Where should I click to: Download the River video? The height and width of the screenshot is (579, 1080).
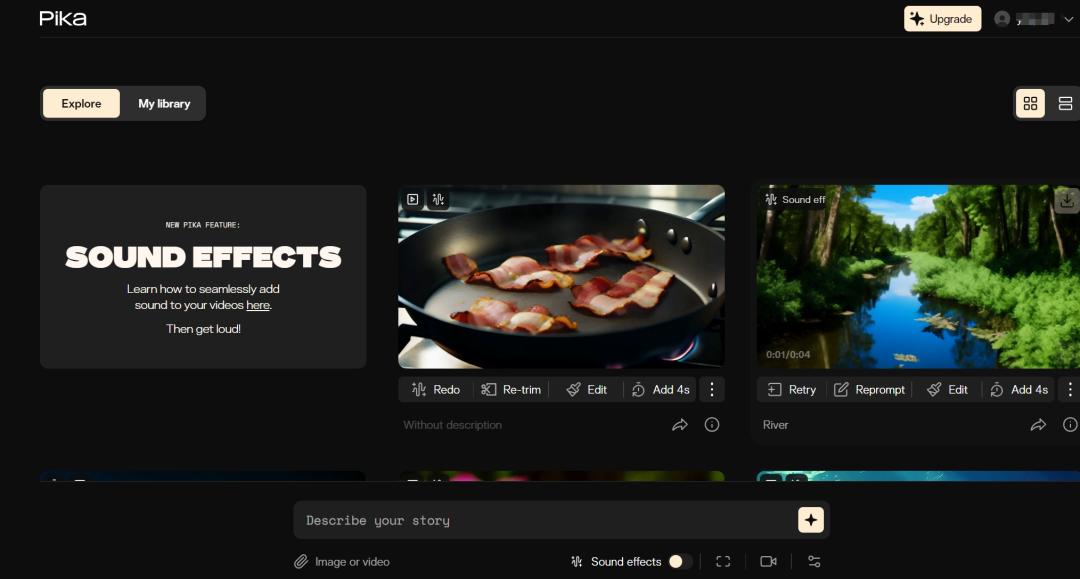[x=1067, y=199]
